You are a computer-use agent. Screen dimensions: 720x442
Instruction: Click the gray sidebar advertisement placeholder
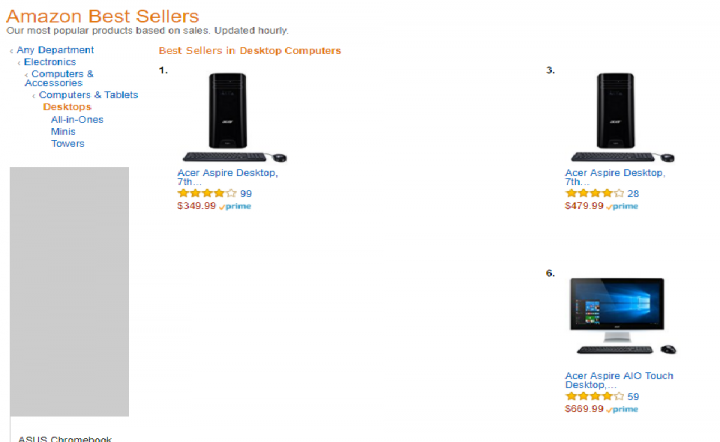point(69,291)
